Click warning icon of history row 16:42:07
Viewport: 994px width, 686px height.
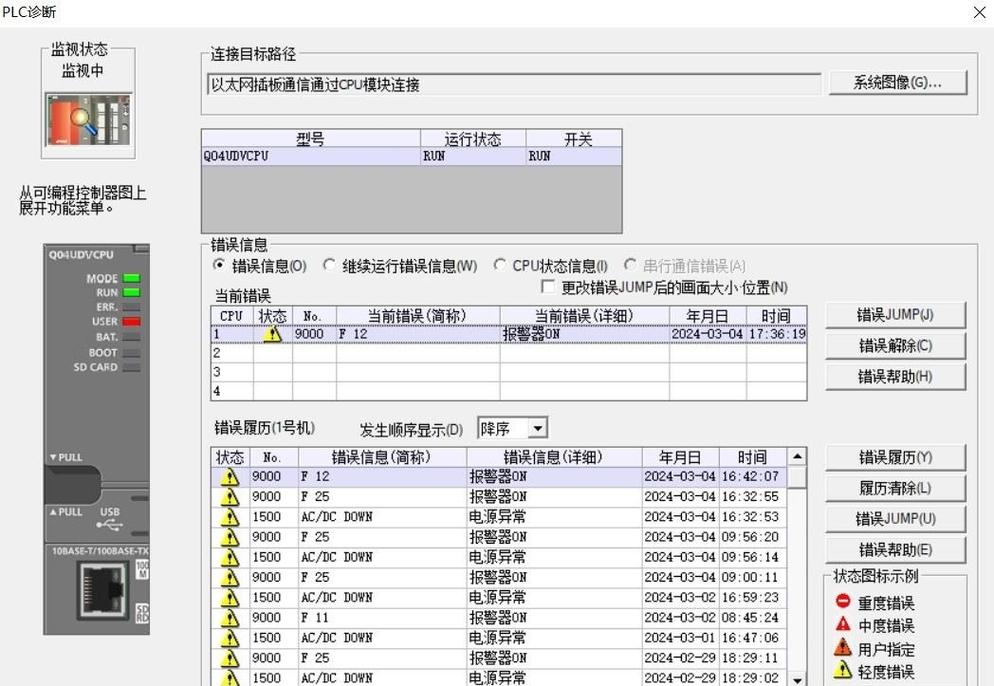pos(229,477)
